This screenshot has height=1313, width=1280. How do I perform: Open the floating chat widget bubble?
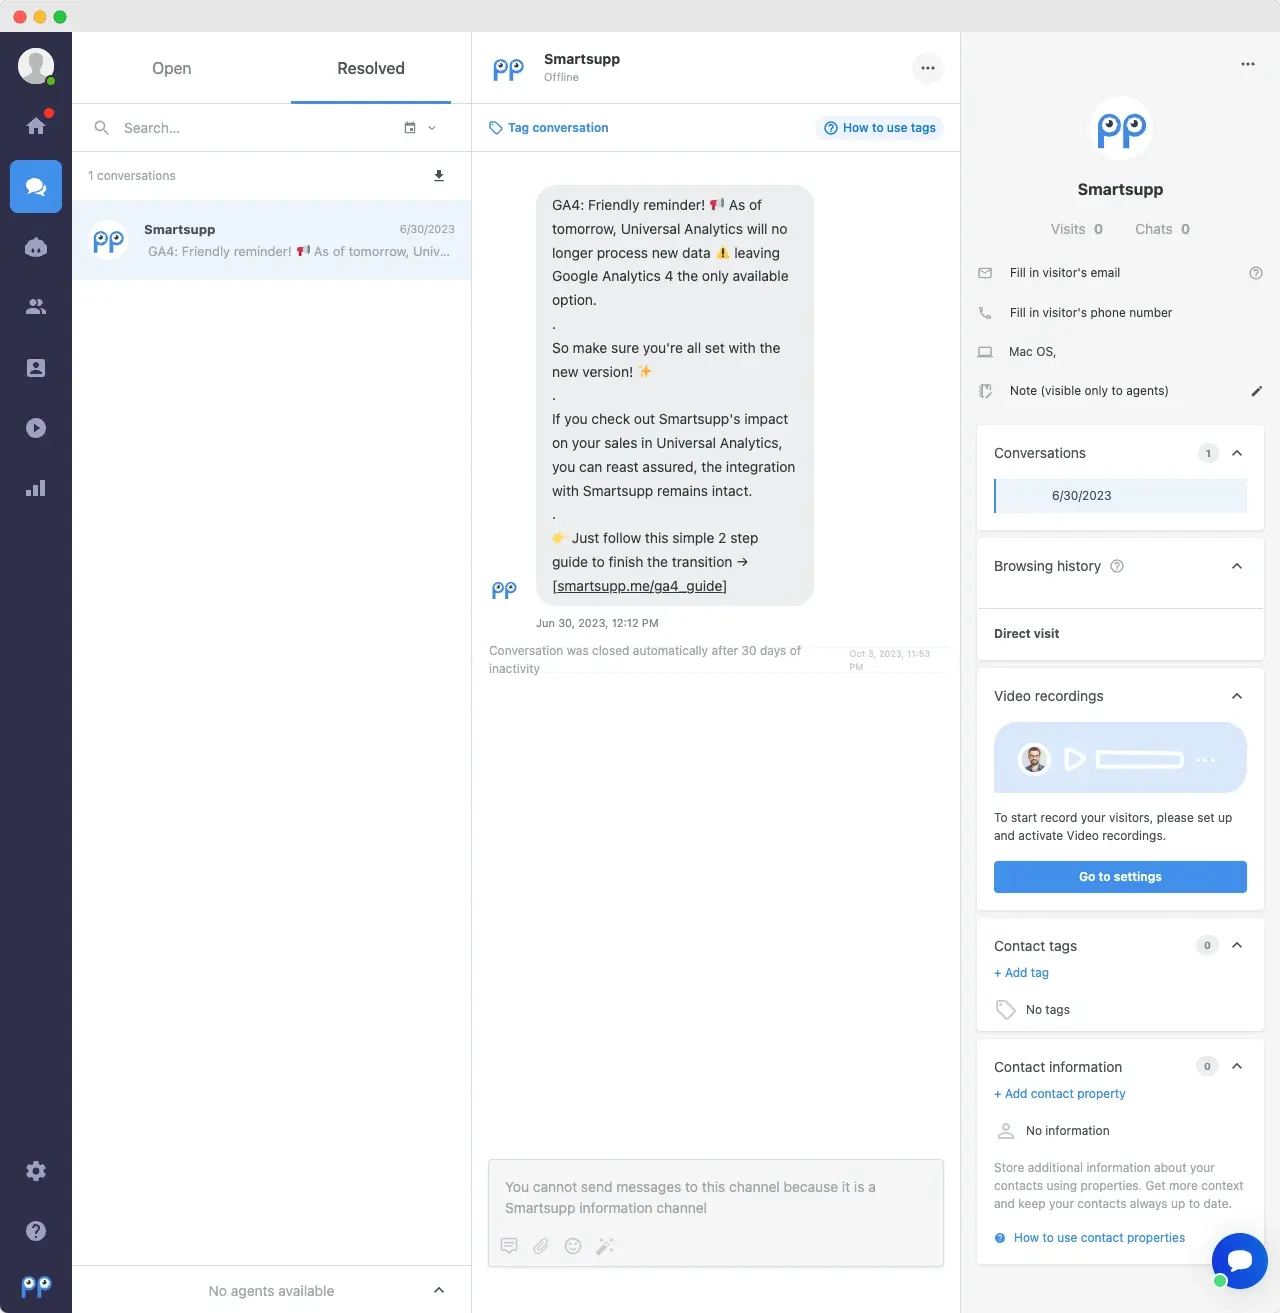coord(1239,1260)
